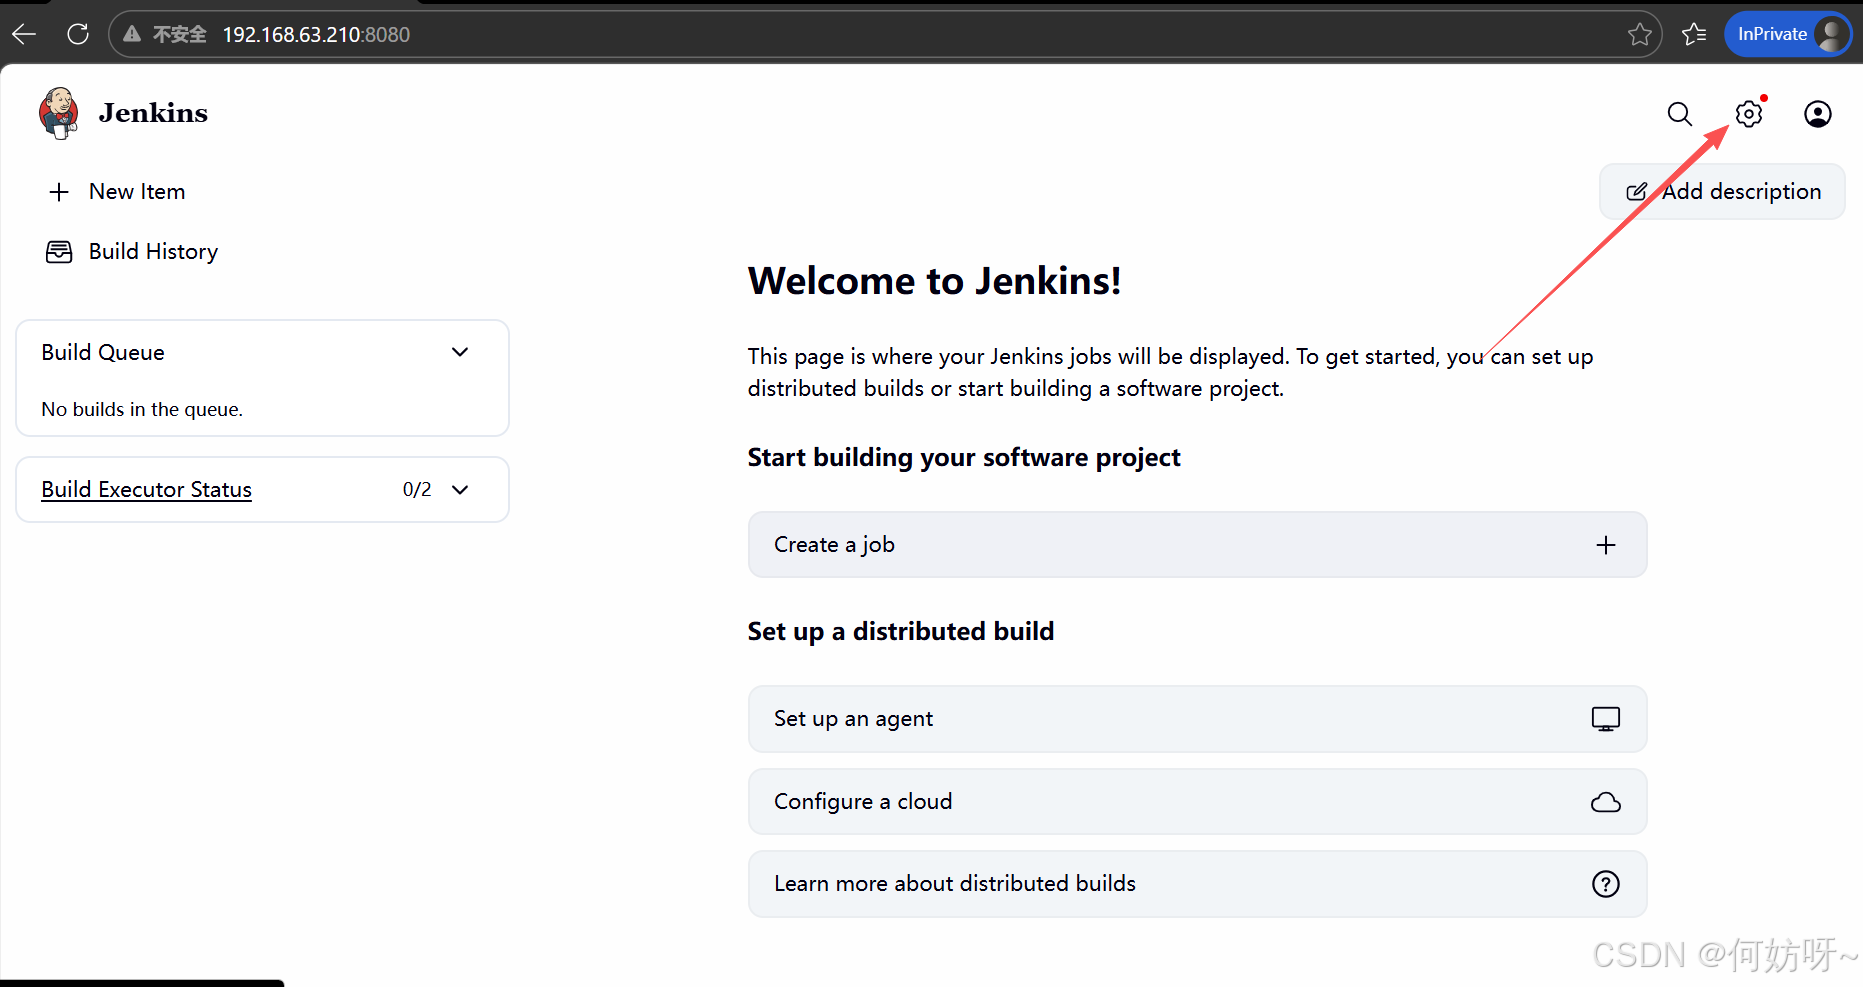This screenshot has width=1863, height=987.
Task: Go back using the browser back arrow
Action: pyautogui.click(x=24, y=34)
